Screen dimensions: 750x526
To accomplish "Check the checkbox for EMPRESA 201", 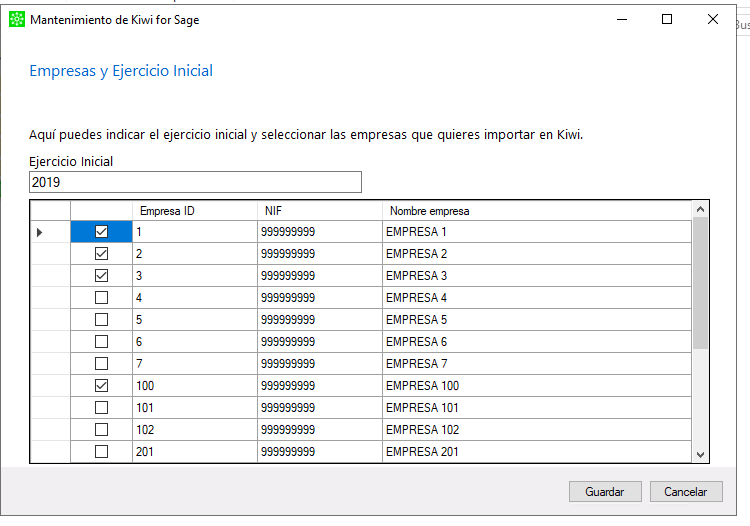I will tap(101, 451).
